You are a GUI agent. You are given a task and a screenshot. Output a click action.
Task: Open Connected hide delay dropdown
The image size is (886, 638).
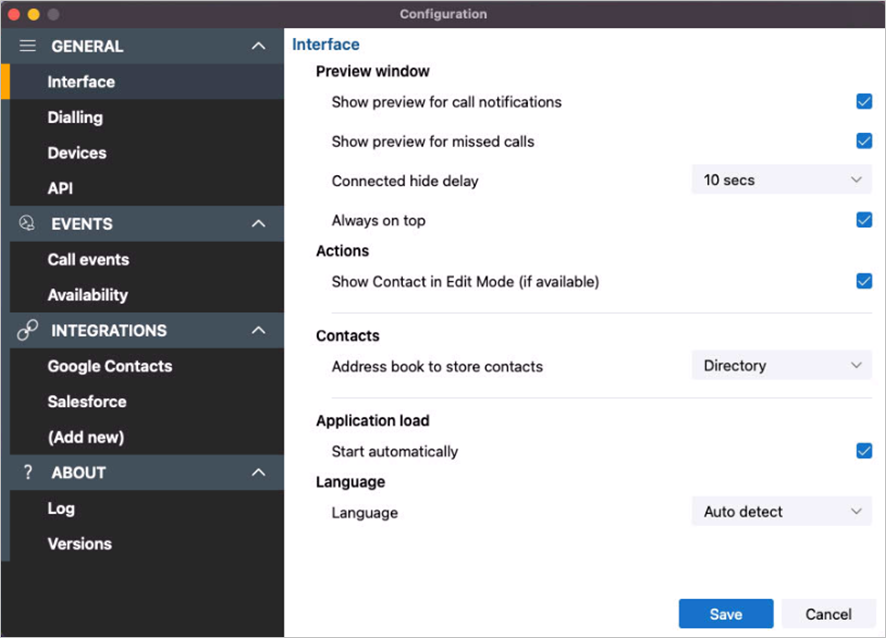(x=781, y=180)
